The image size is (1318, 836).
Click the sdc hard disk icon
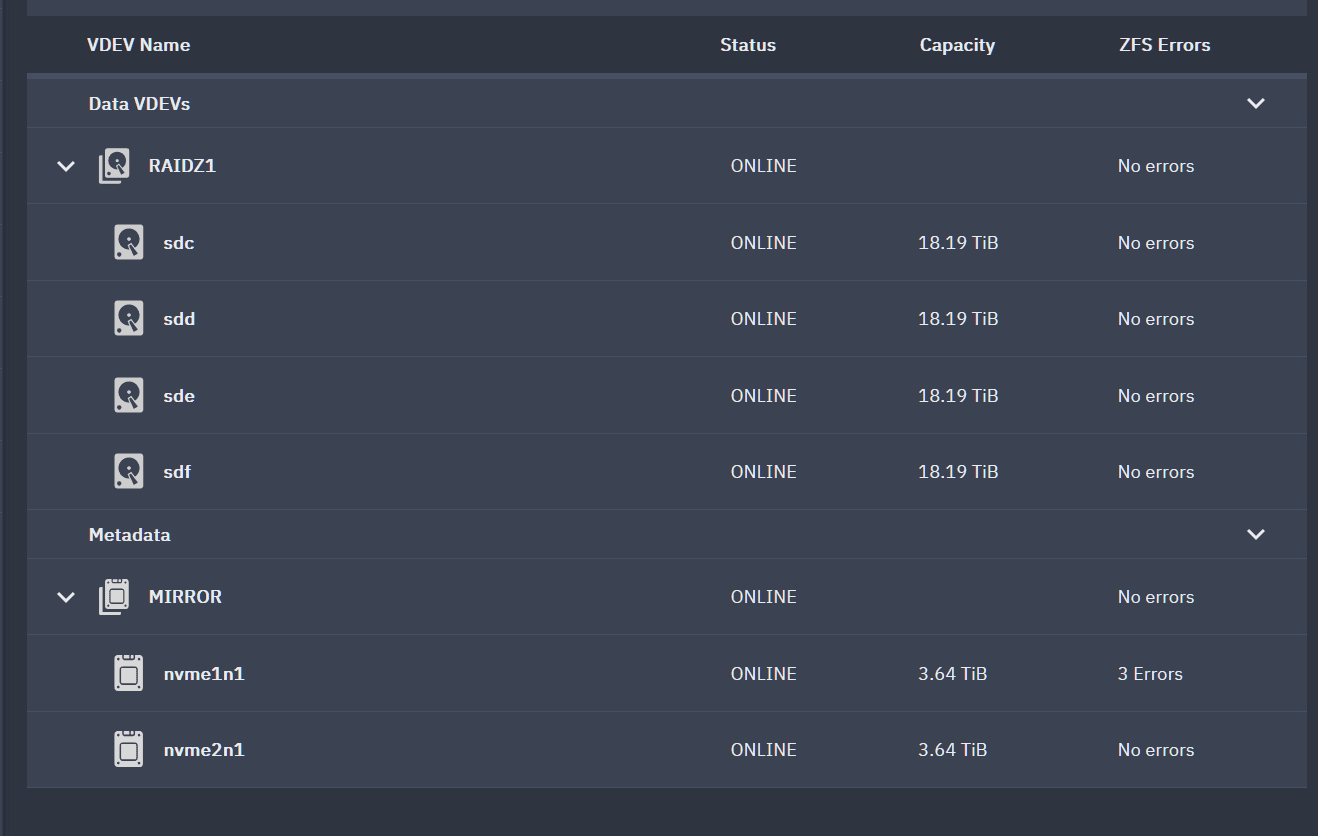point(129,243)
